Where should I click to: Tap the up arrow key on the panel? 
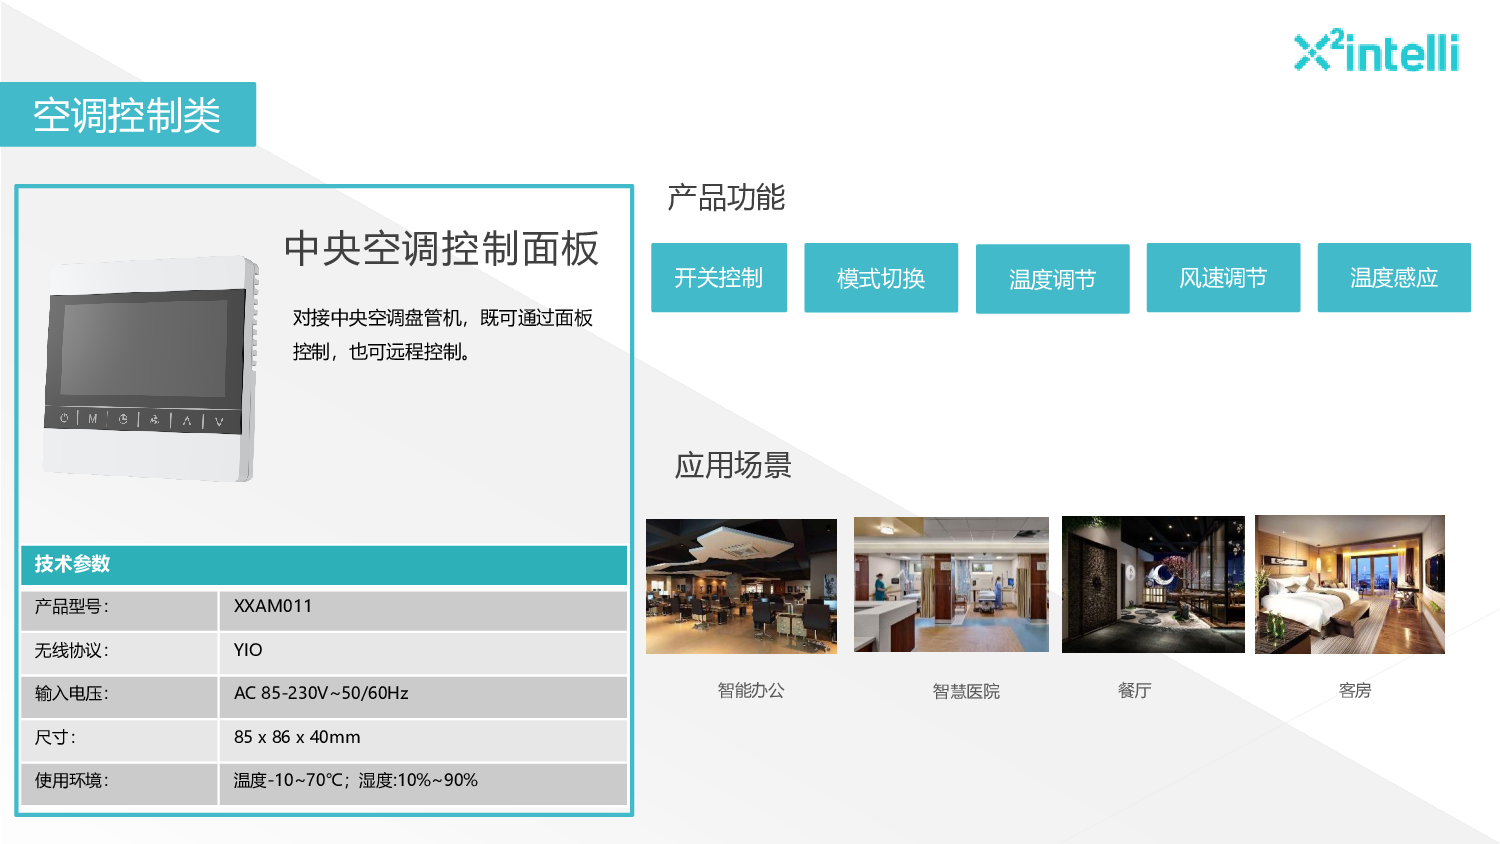187,421
